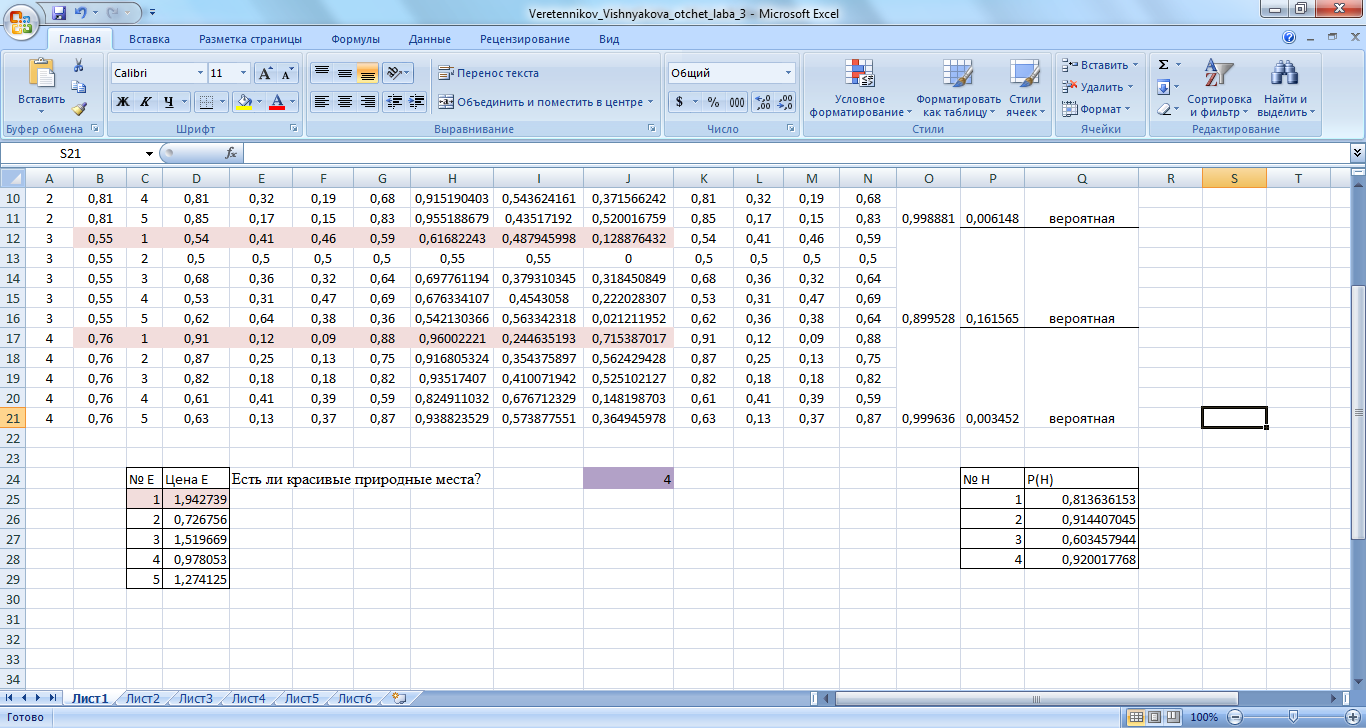This screenshot has height=728, width=1366.
Task: Click the Insert Function fx icon
Action: click(x=231, y=154)
